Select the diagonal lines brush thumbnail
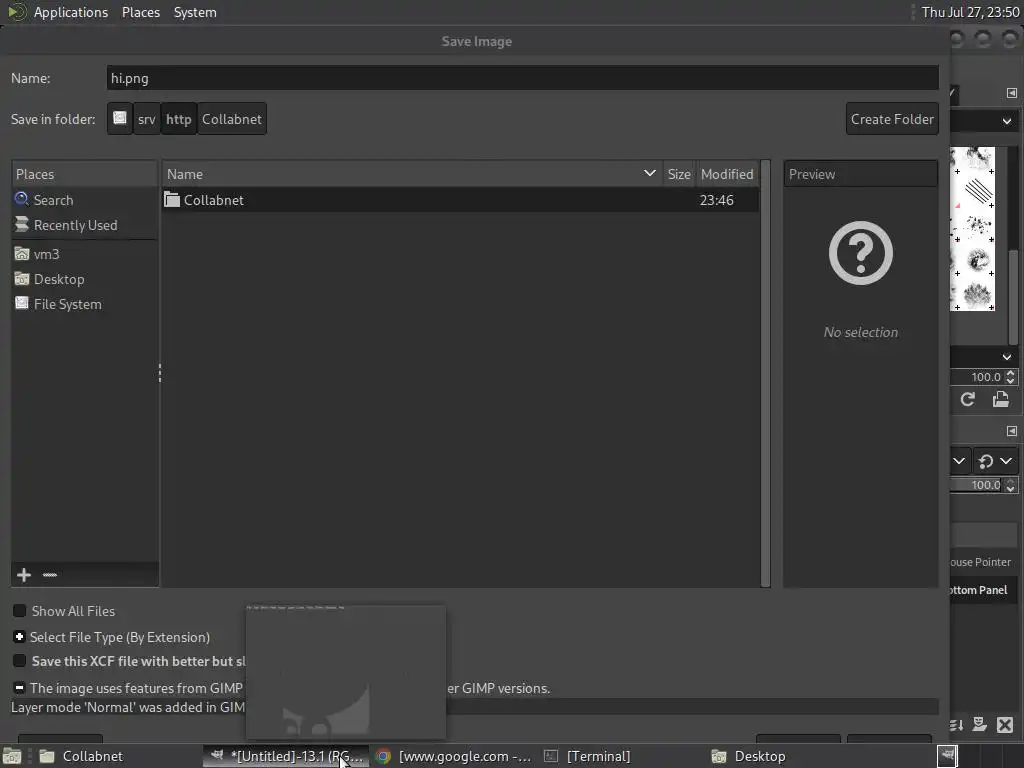 pos(978,191)
